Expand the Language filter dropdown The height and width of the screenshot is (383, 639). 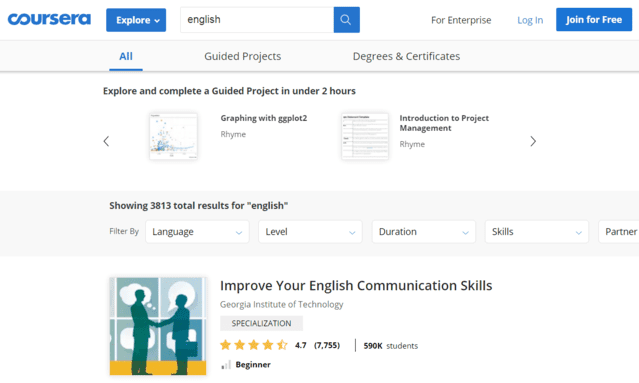(197, 232)
